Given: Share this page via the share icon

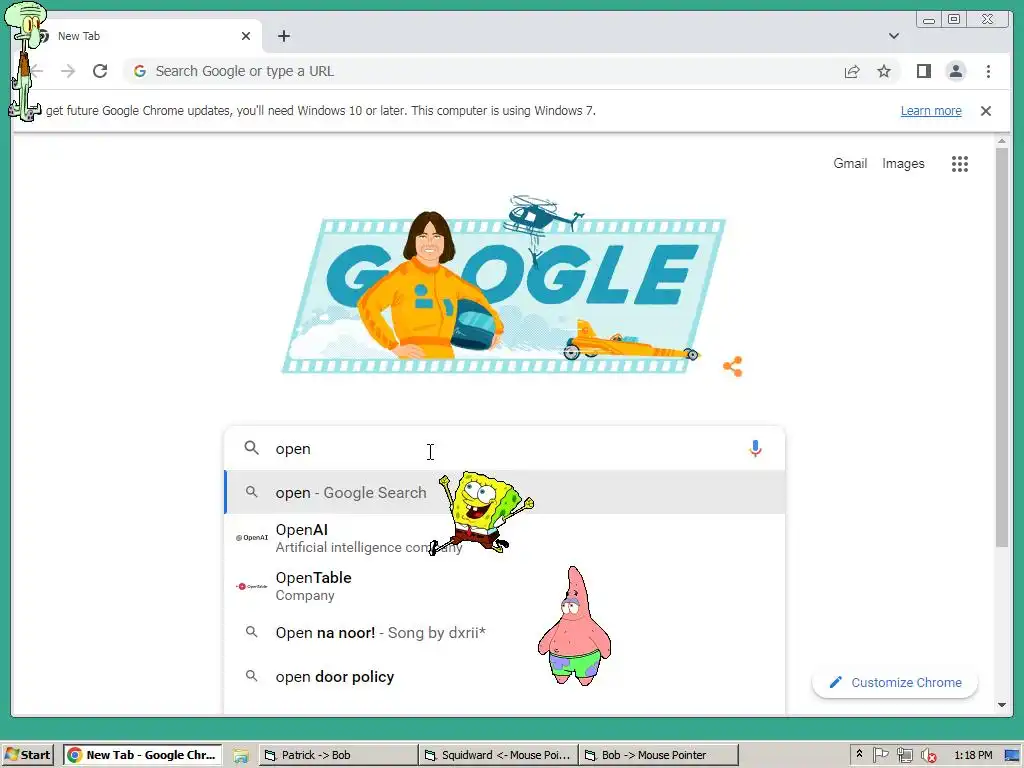Looking at the screenshot, I should pyautogui.click(x=852, y=71).
